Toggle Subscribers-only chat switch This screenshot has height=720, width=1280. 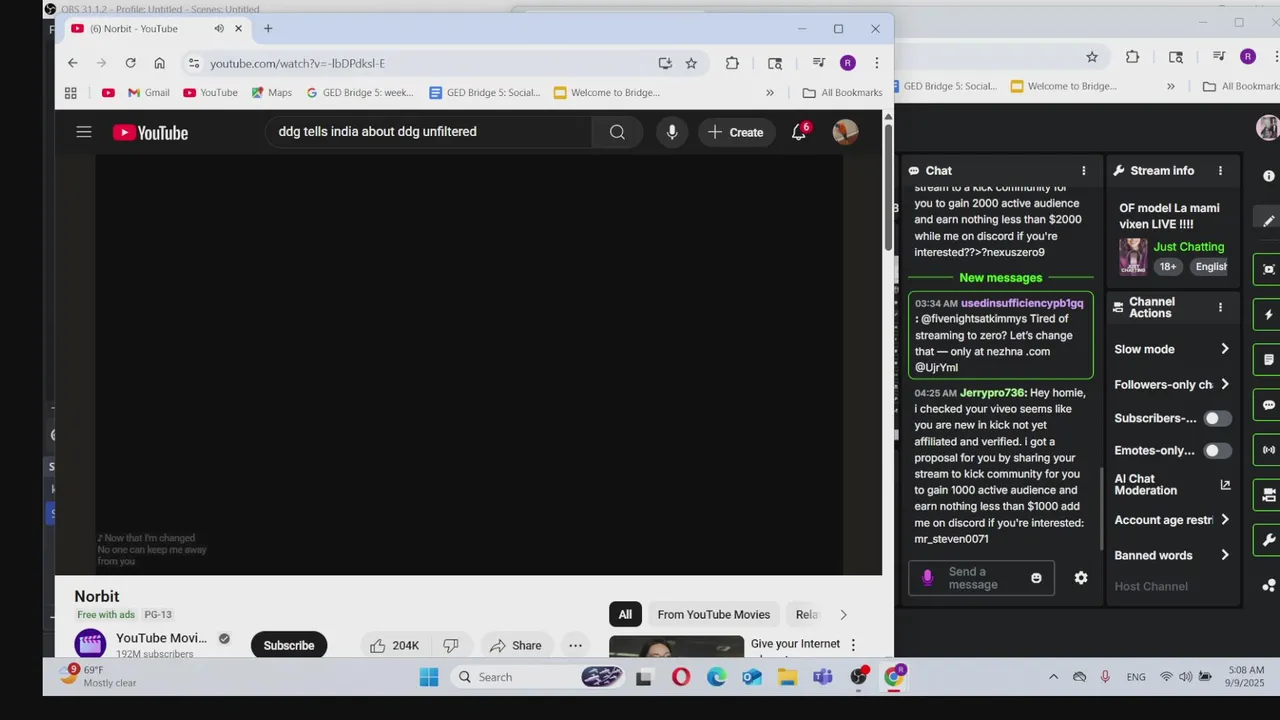1217,418
